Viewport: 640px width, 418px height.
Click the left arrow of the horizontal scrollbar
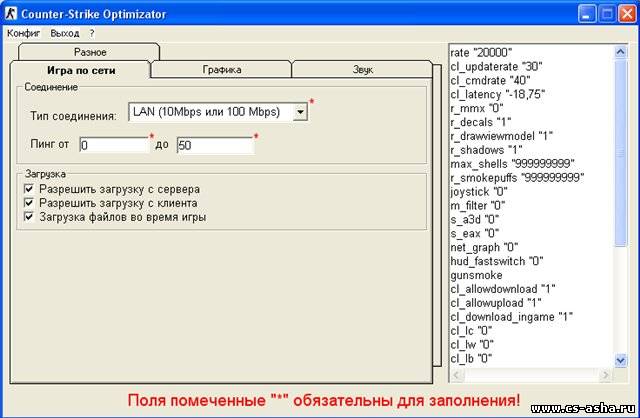tap(457, 375)
